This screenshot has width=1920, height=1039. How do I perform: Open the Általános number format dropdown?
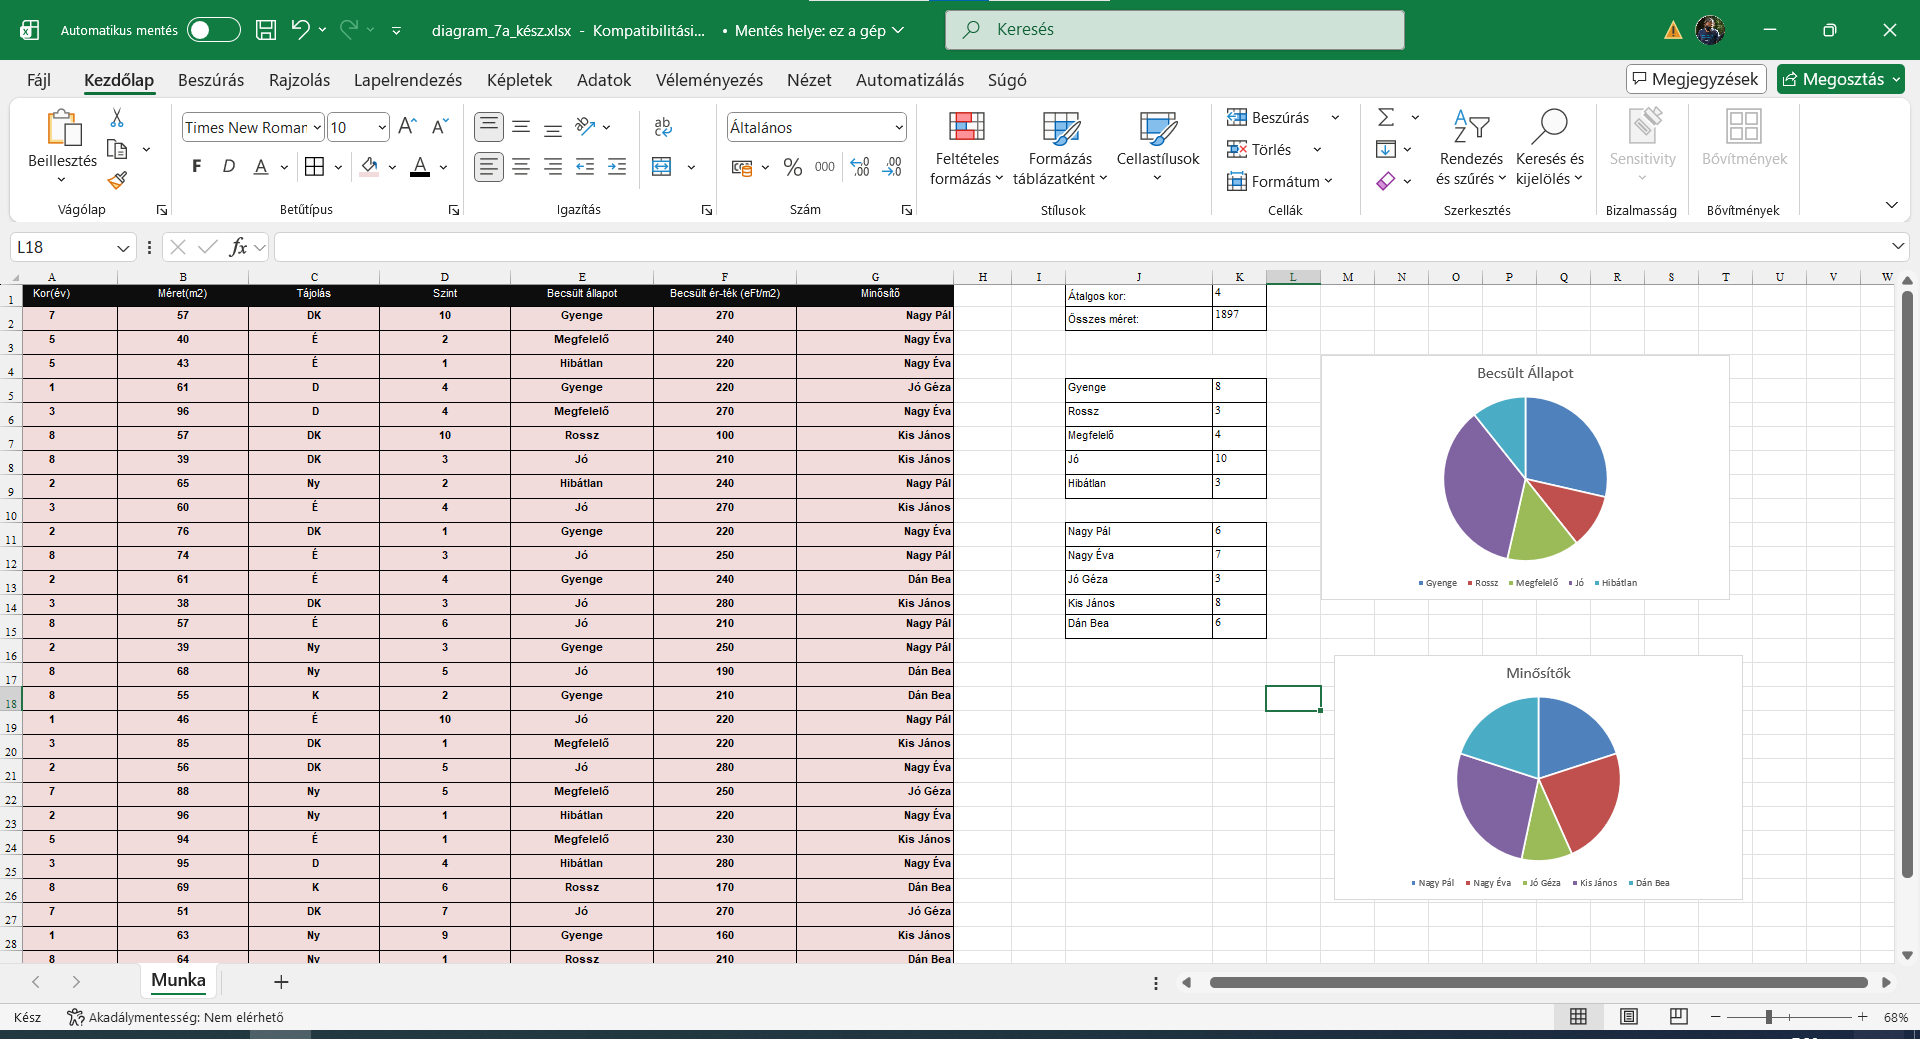898,127
